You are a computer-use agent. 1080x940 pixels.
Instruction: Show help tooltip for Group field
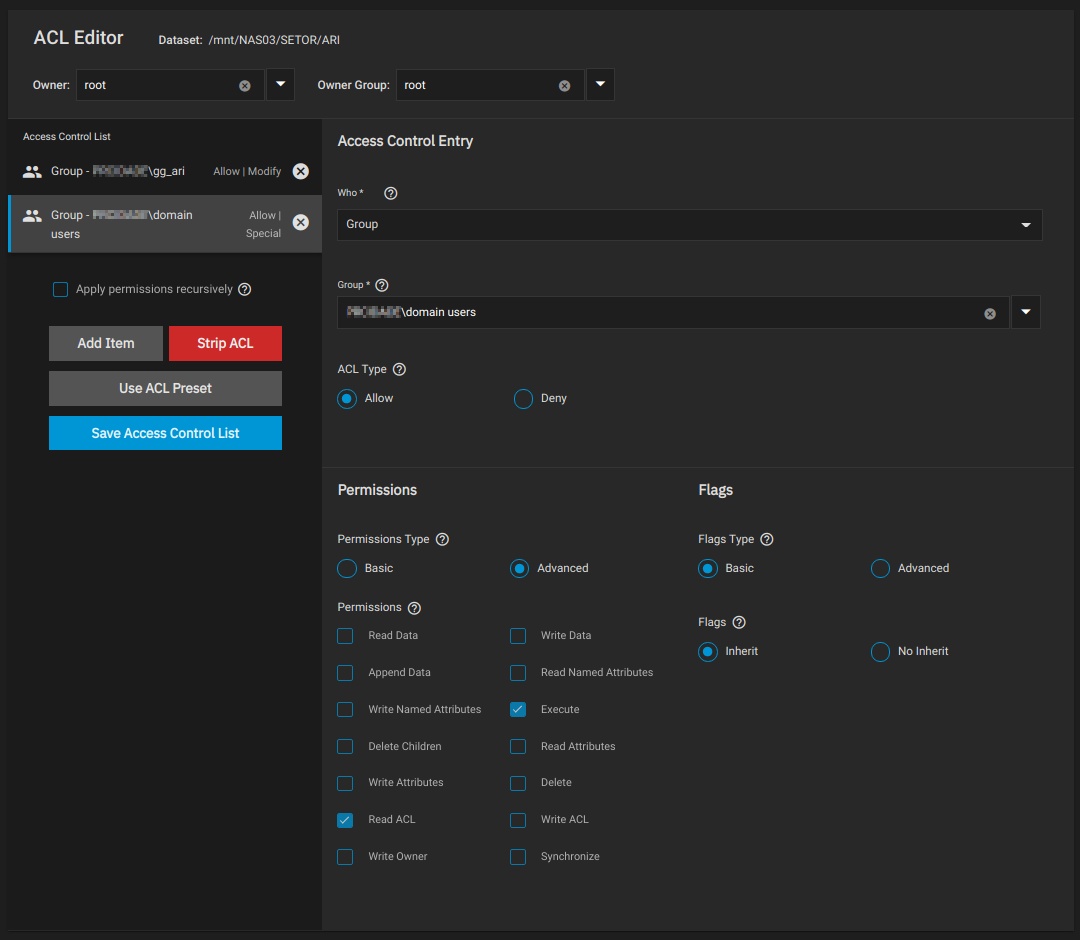coord(382,285)
